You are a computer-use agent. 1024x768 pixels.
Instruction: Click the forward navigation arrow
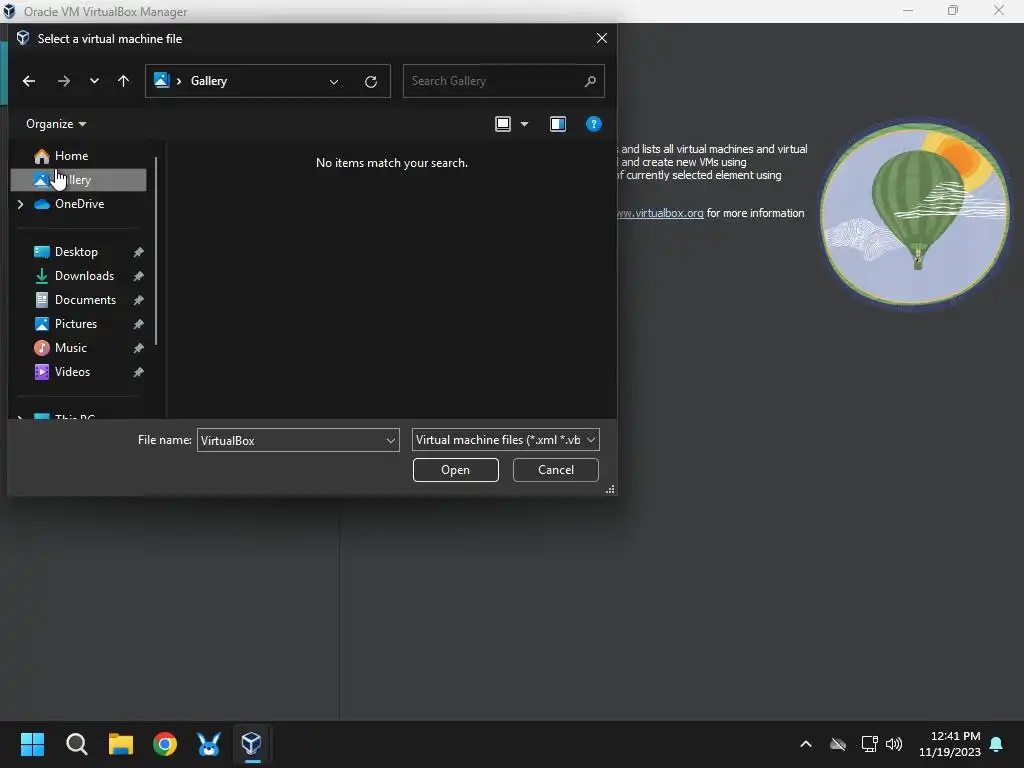63,81
